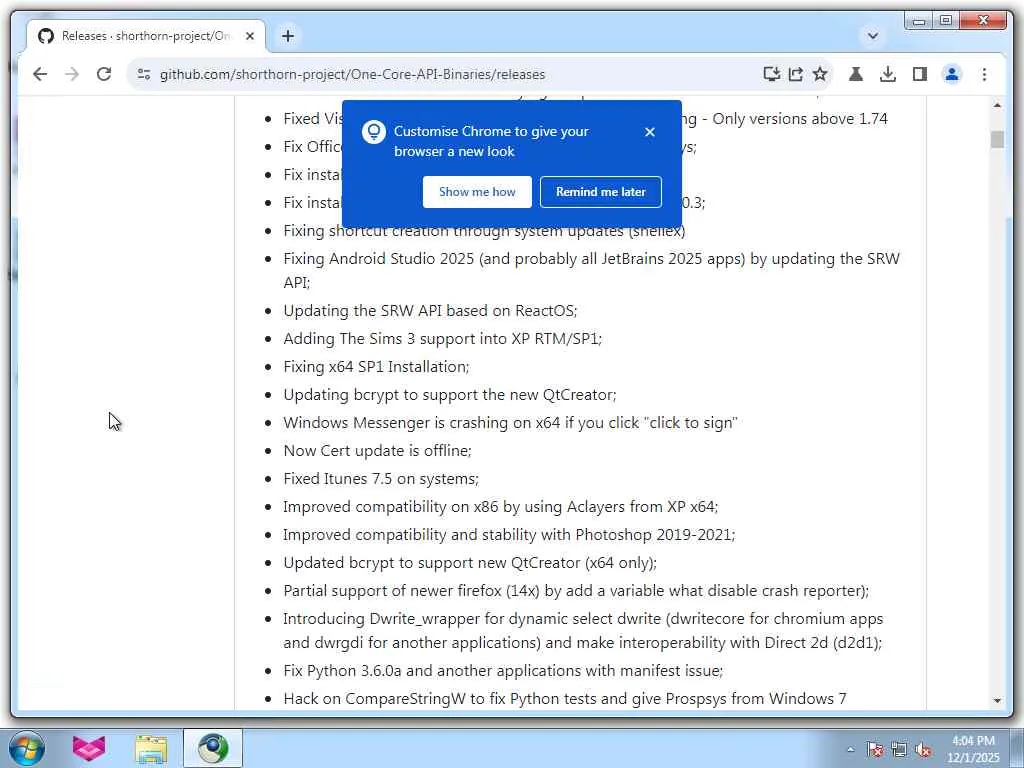Click 'Photoshop 2019-2021' compatibility line

pos(509,535)
